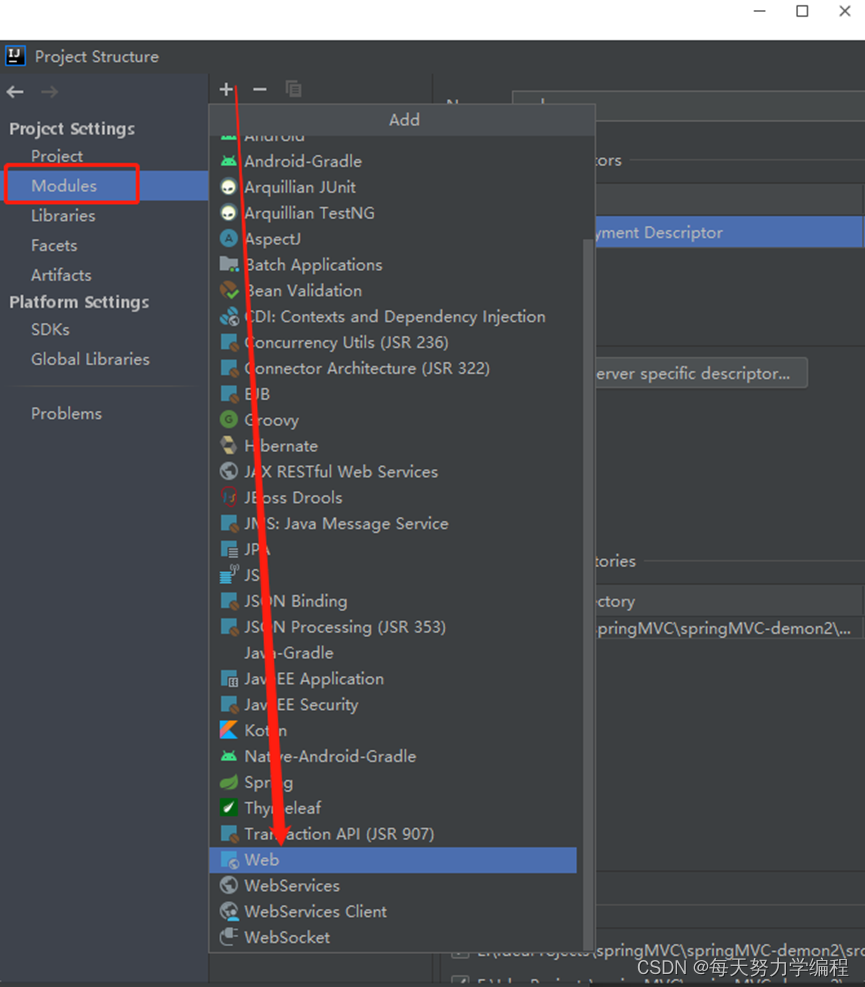Click the Arquillian JUnit icon
Screen dimensions: 865x987
click(229, 187)
